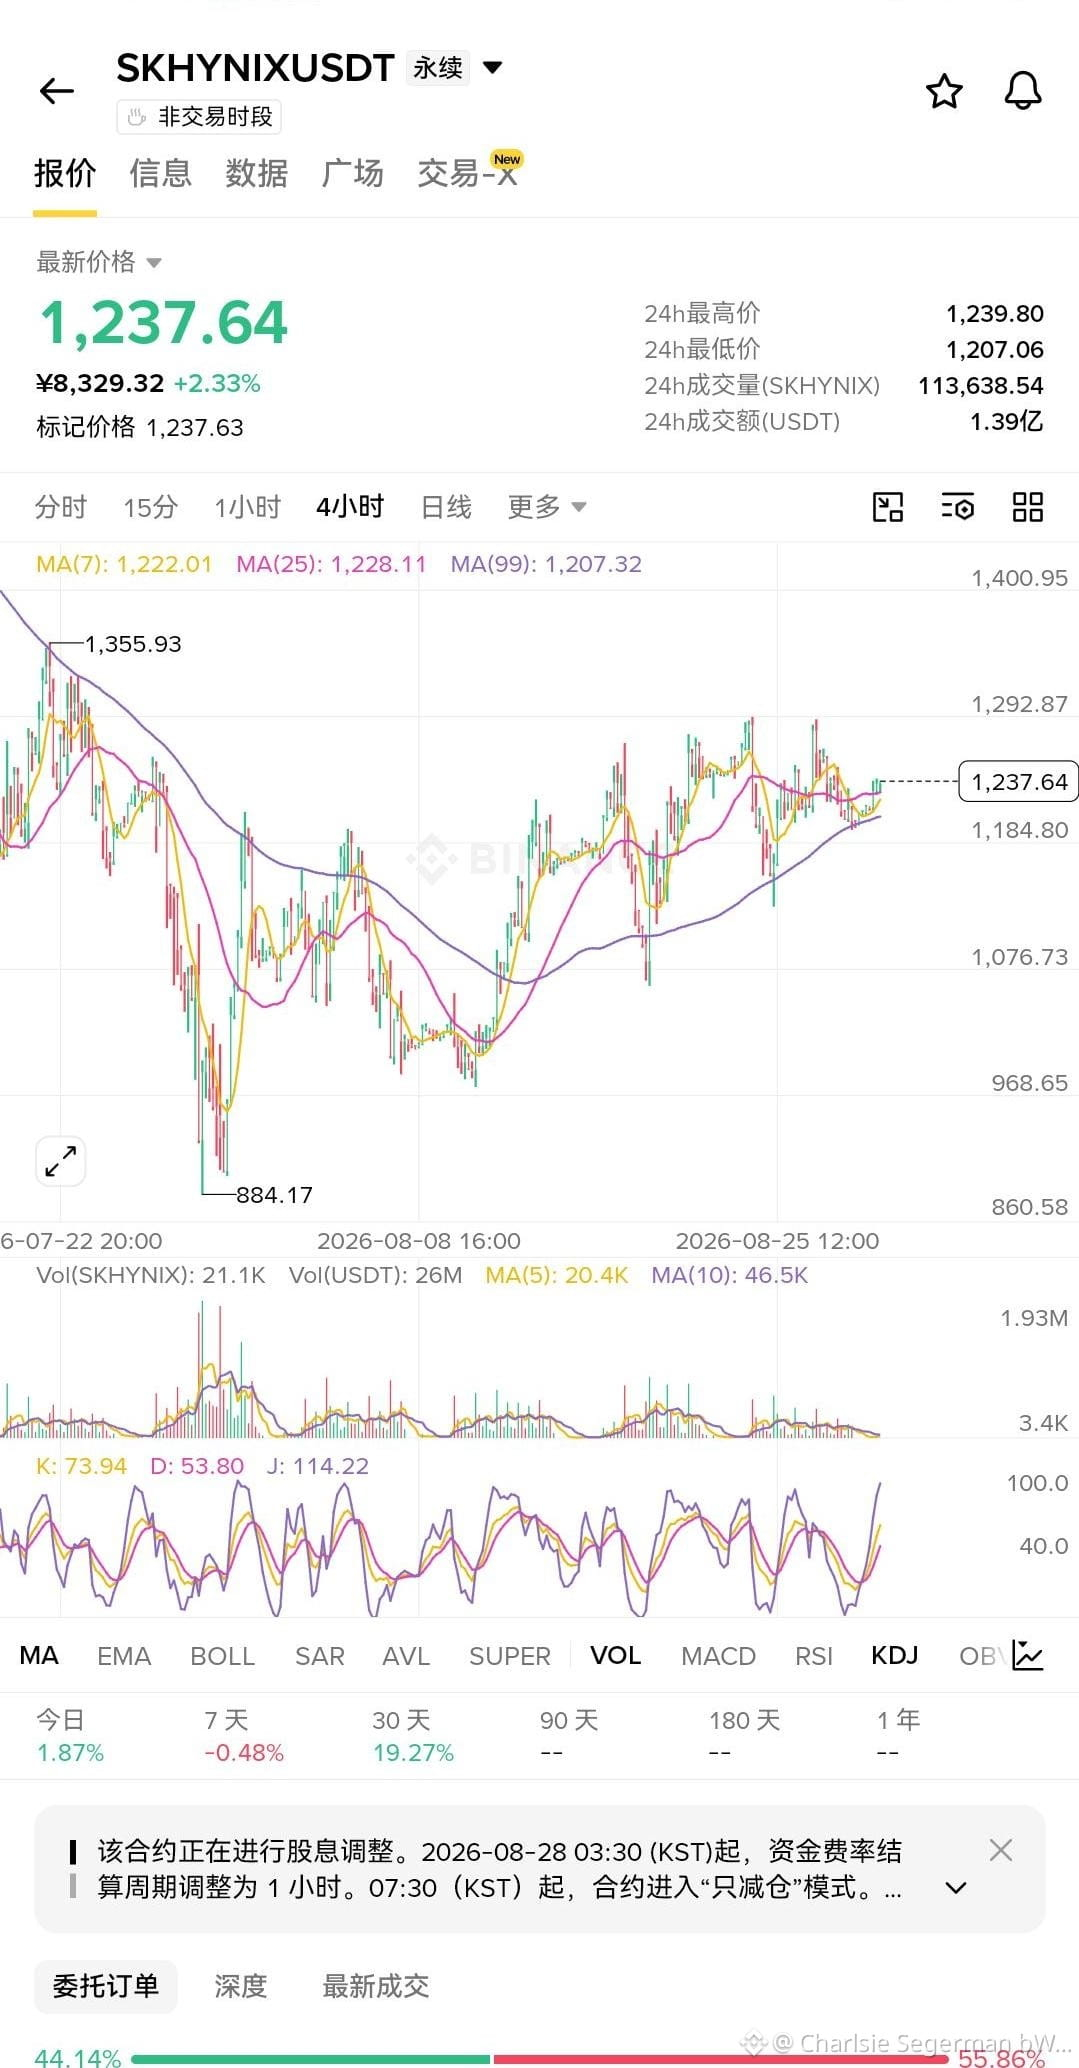Screen dimensions: 1079x2068
Task: Open indicator settings chart icon
Action: [1028, 1655]
